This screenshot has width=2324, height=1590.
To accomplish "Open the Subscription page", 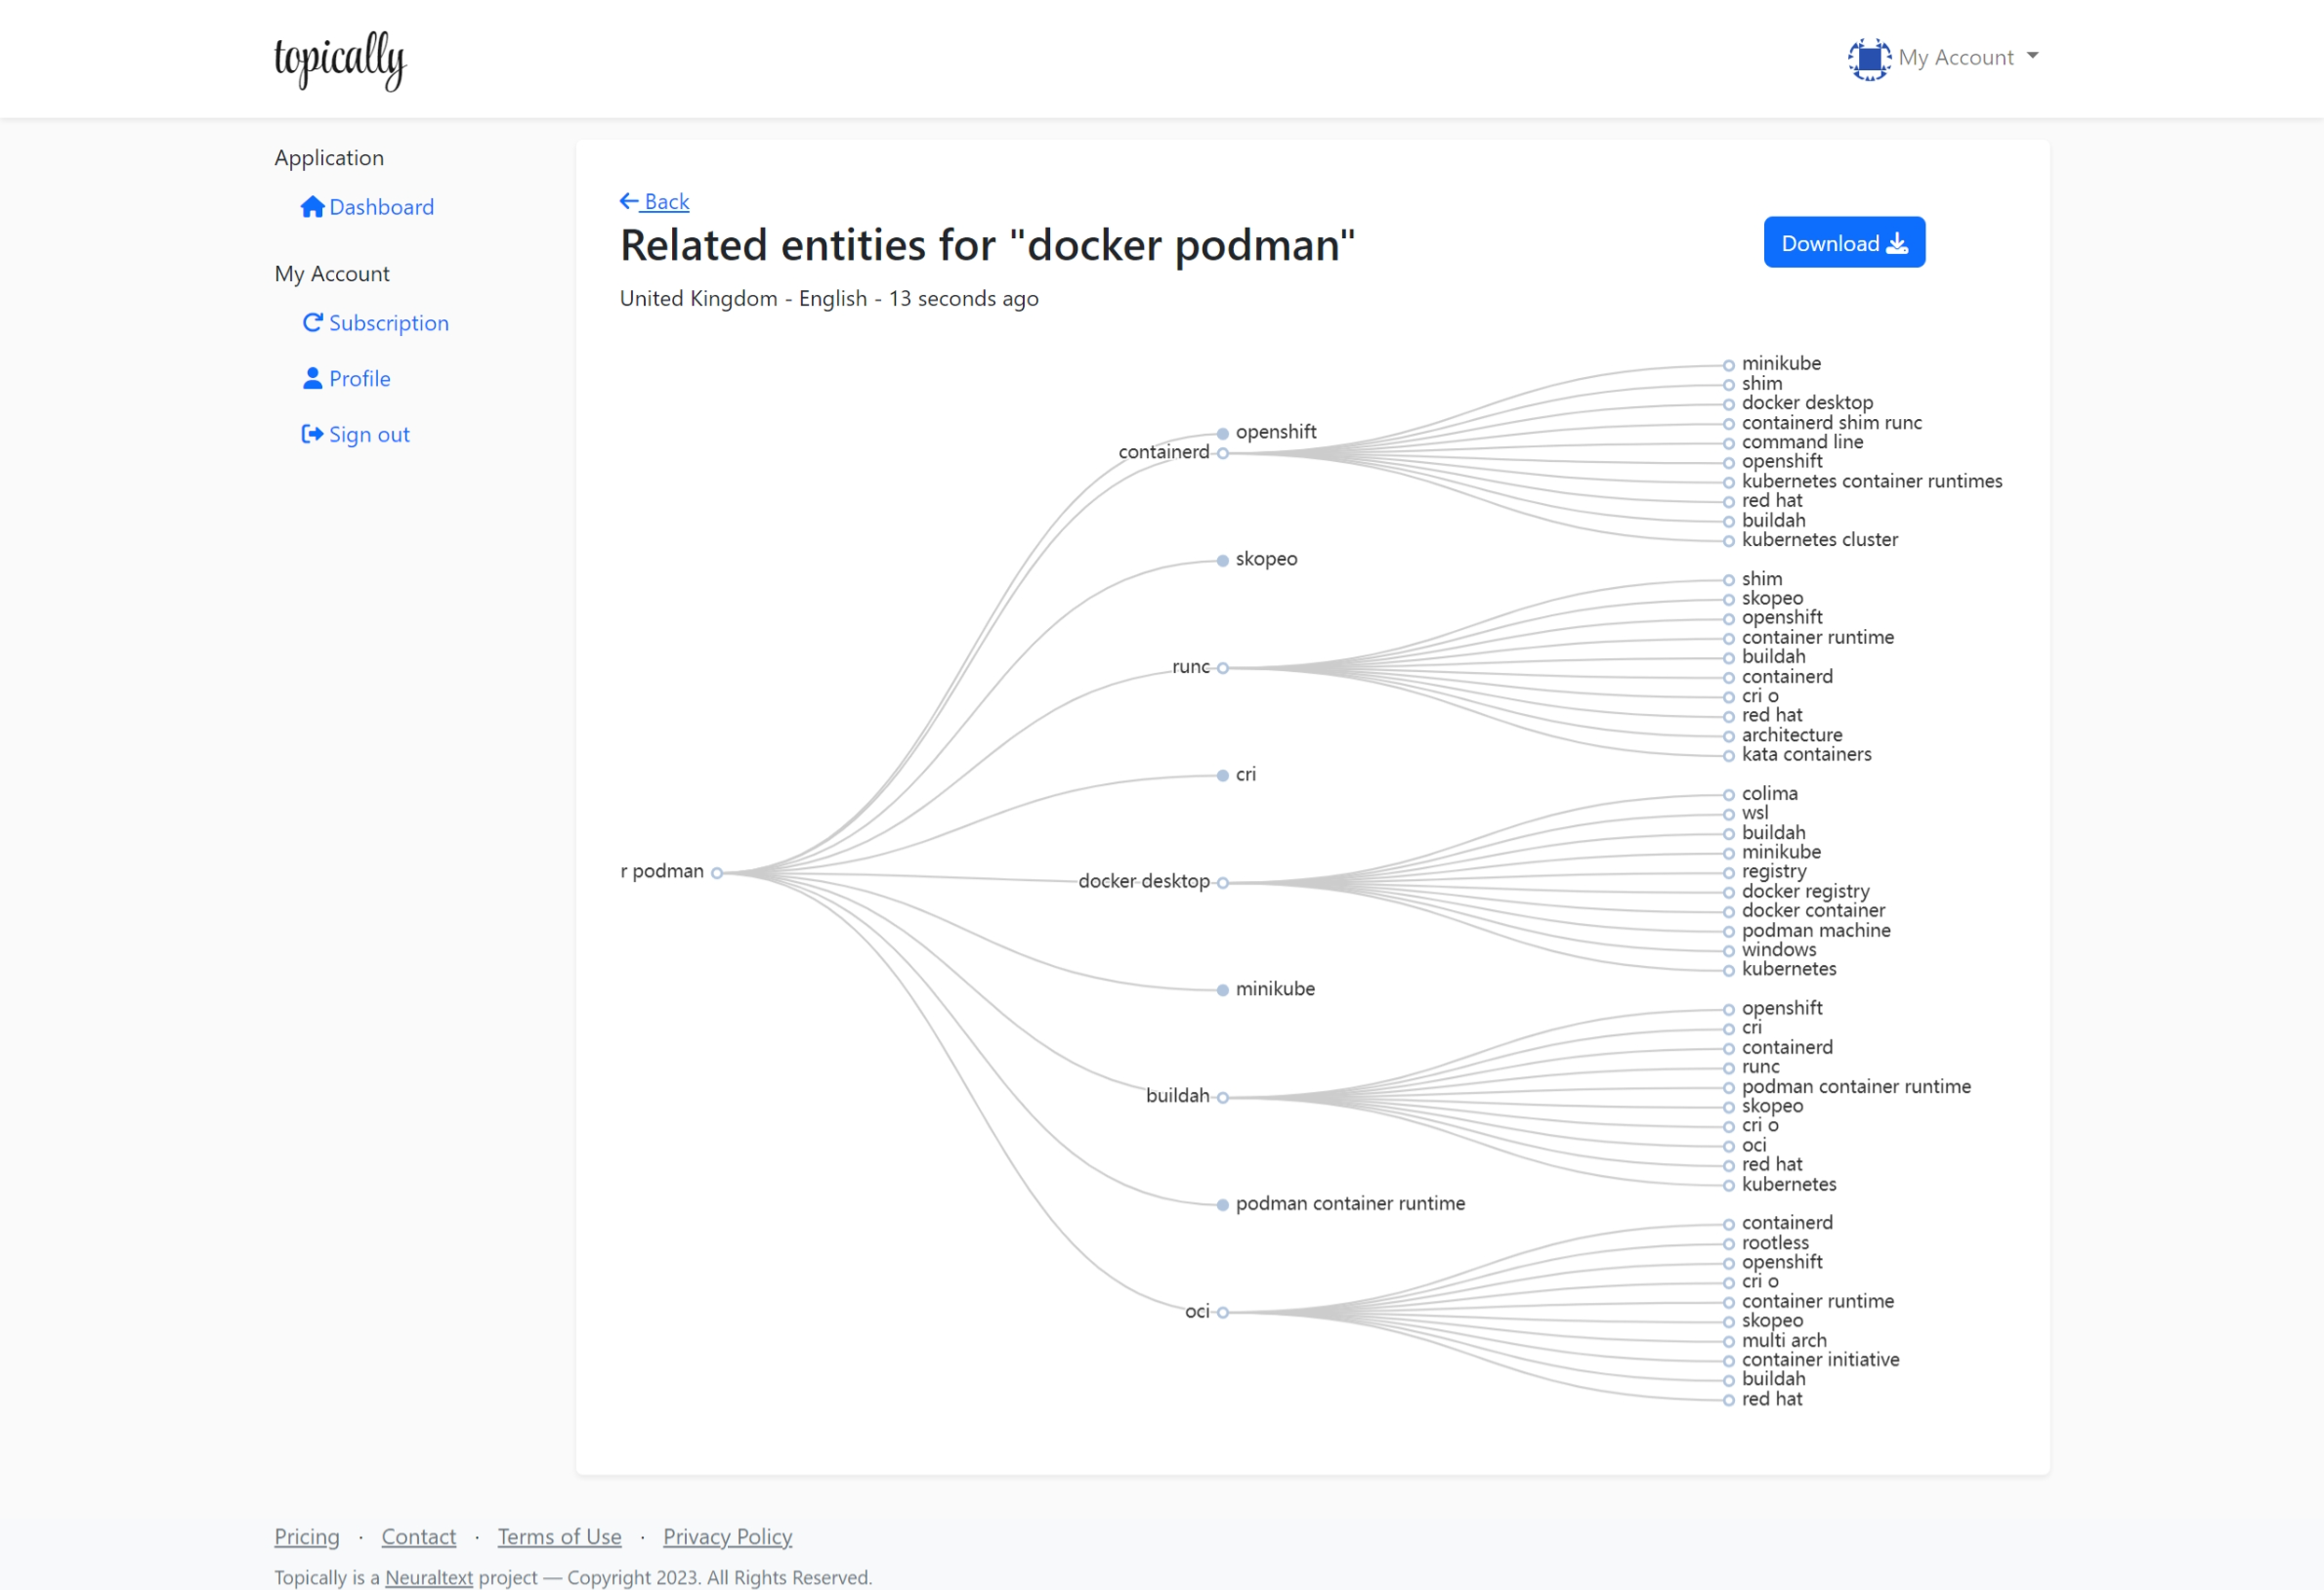I will pos(388,323).
